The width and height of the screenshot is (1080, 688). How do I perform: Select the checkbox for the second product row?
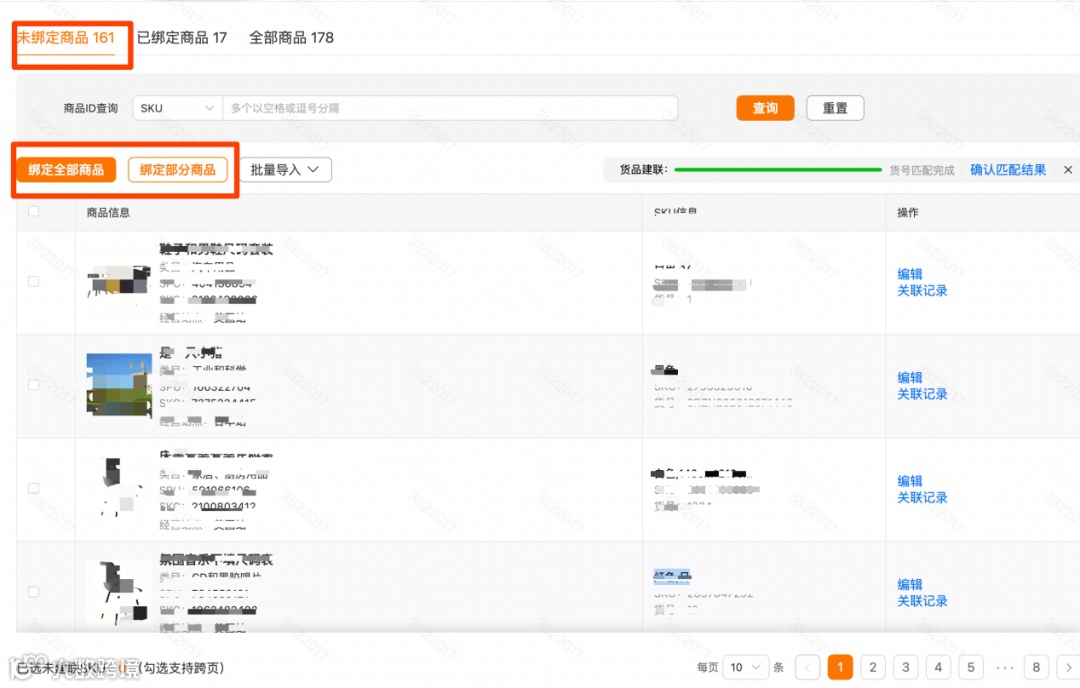pyautogui.click(x=33, y=384)
